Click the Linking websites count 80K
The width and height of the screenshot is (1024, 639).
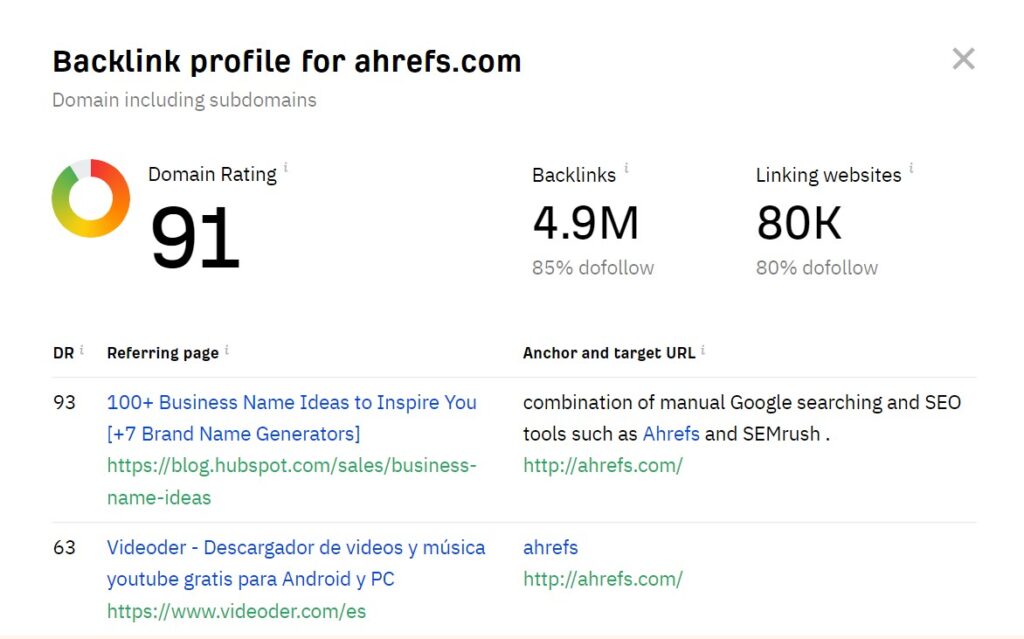[799, 223]
